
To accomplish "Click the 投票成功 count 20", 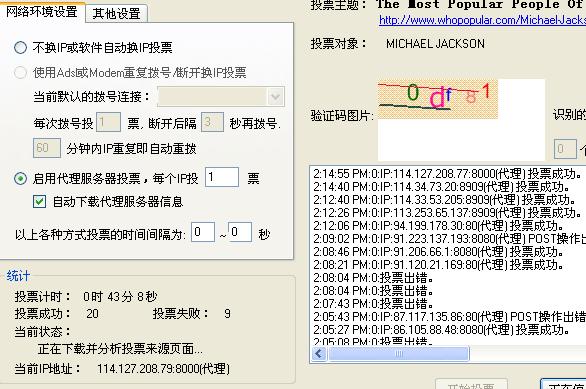I will click(92, 314).
